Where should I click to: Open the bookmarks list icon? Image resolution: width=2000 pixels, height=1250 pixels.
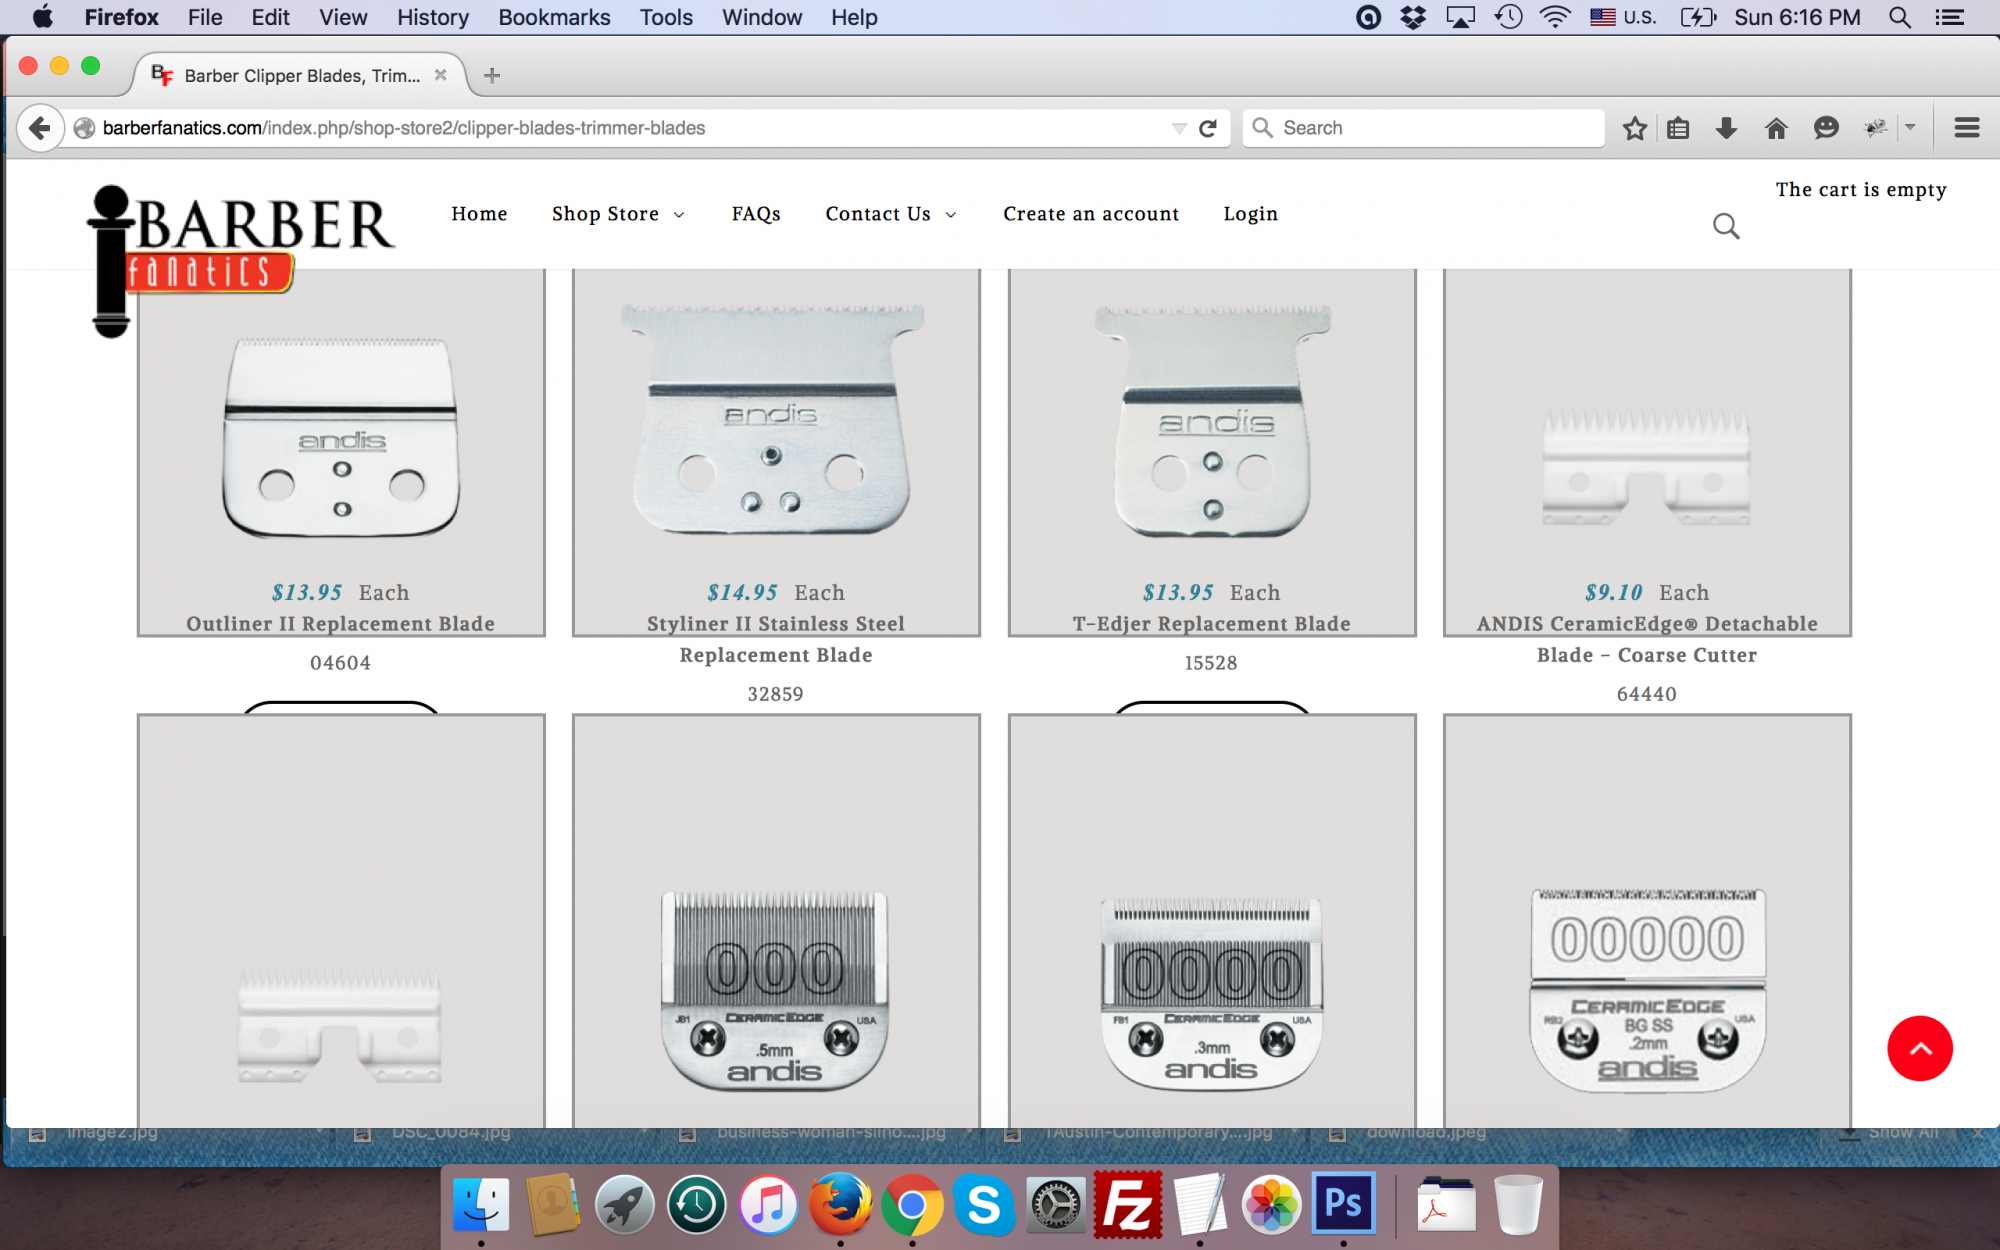pyautogui.click(x=1679, y=128)
